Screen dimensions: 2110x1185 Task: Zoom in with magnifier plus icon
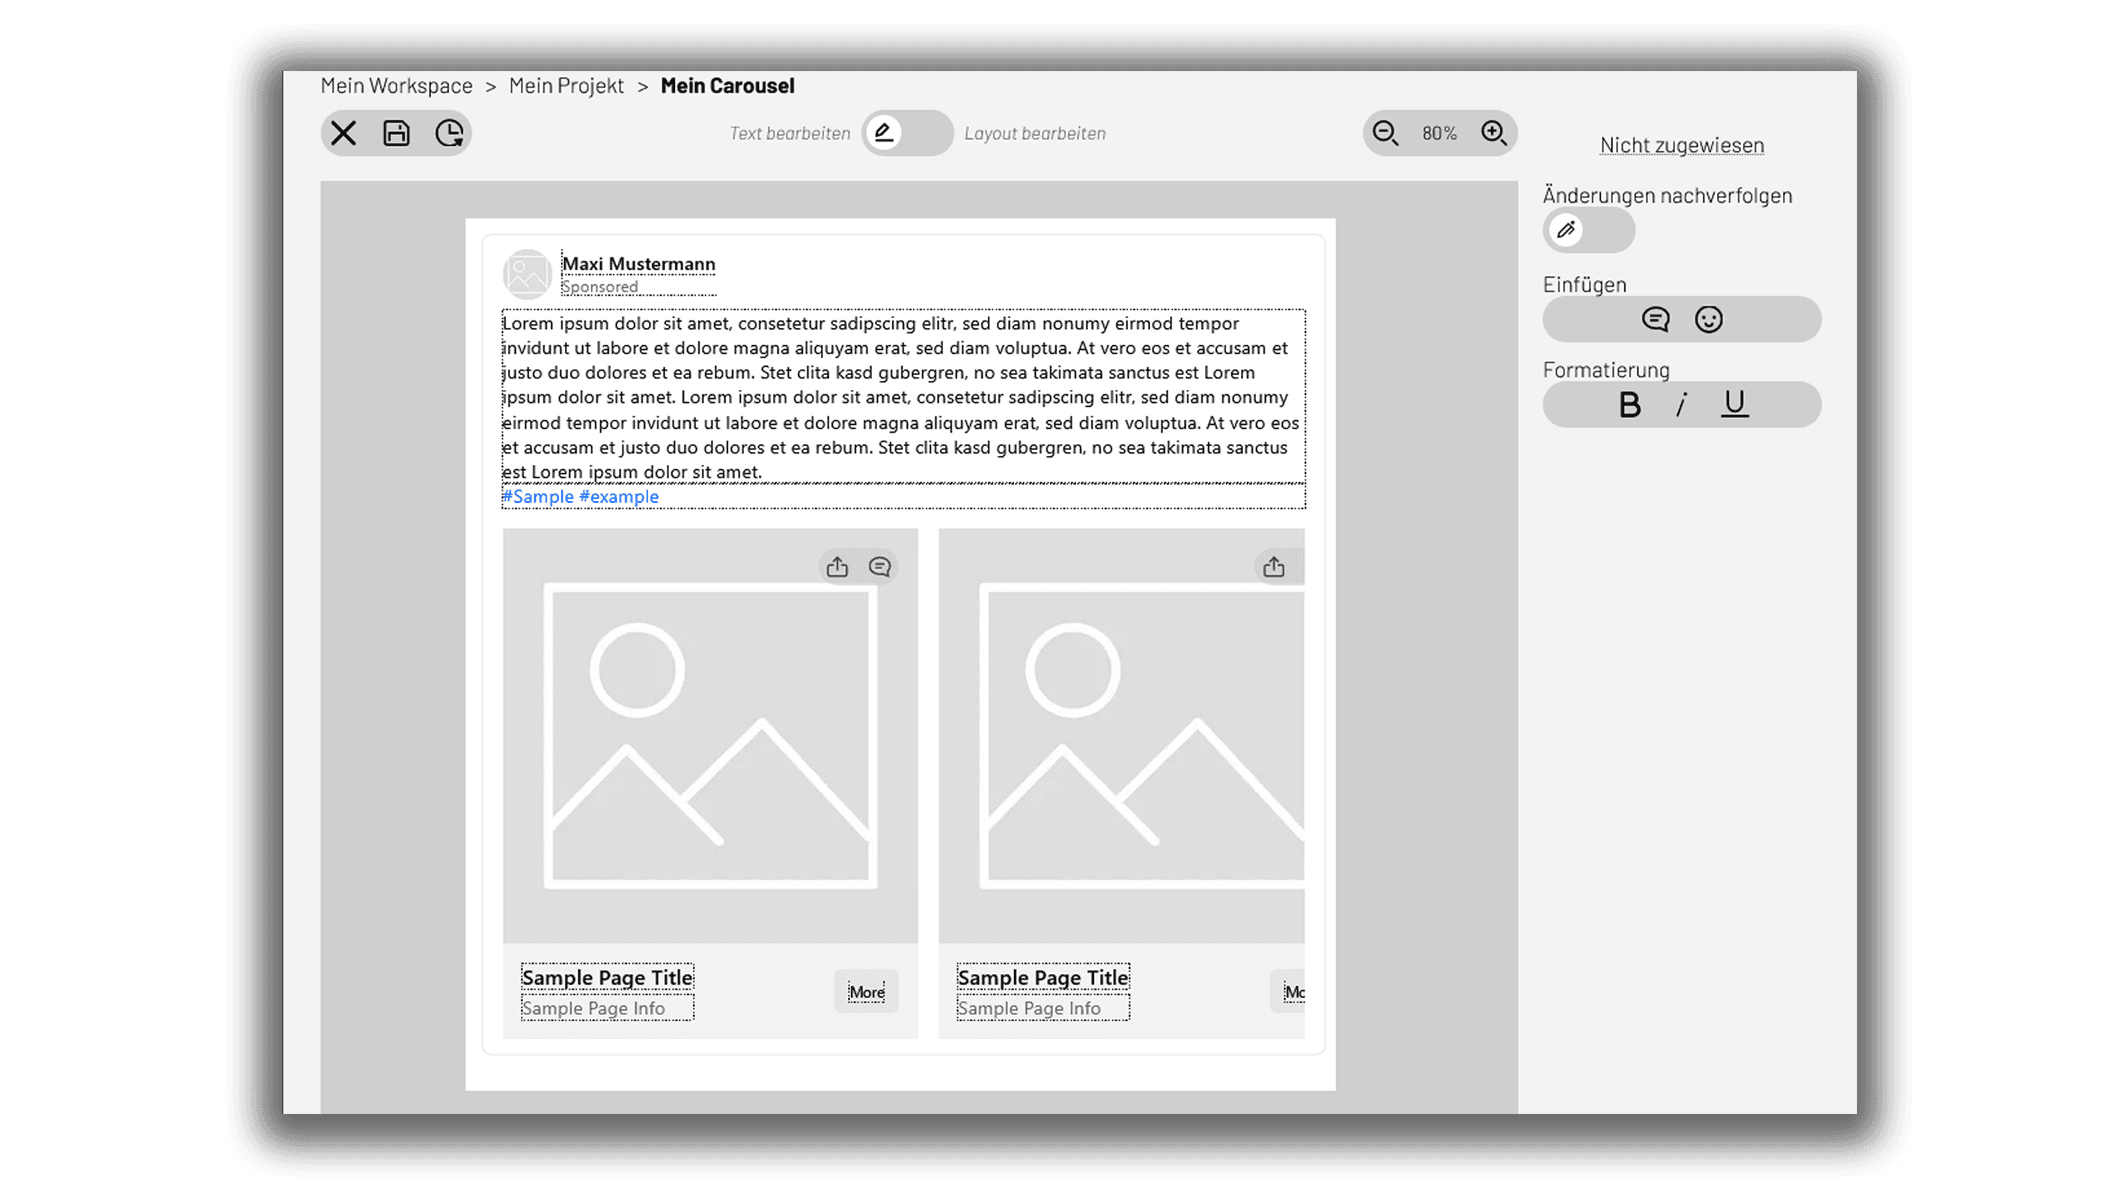click(1493, 133)
